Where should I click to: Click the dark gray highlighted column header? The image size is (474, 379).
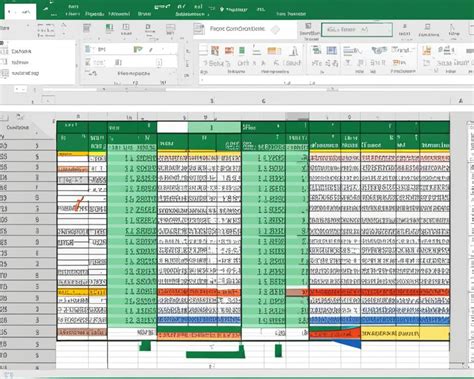pos(297,117)
